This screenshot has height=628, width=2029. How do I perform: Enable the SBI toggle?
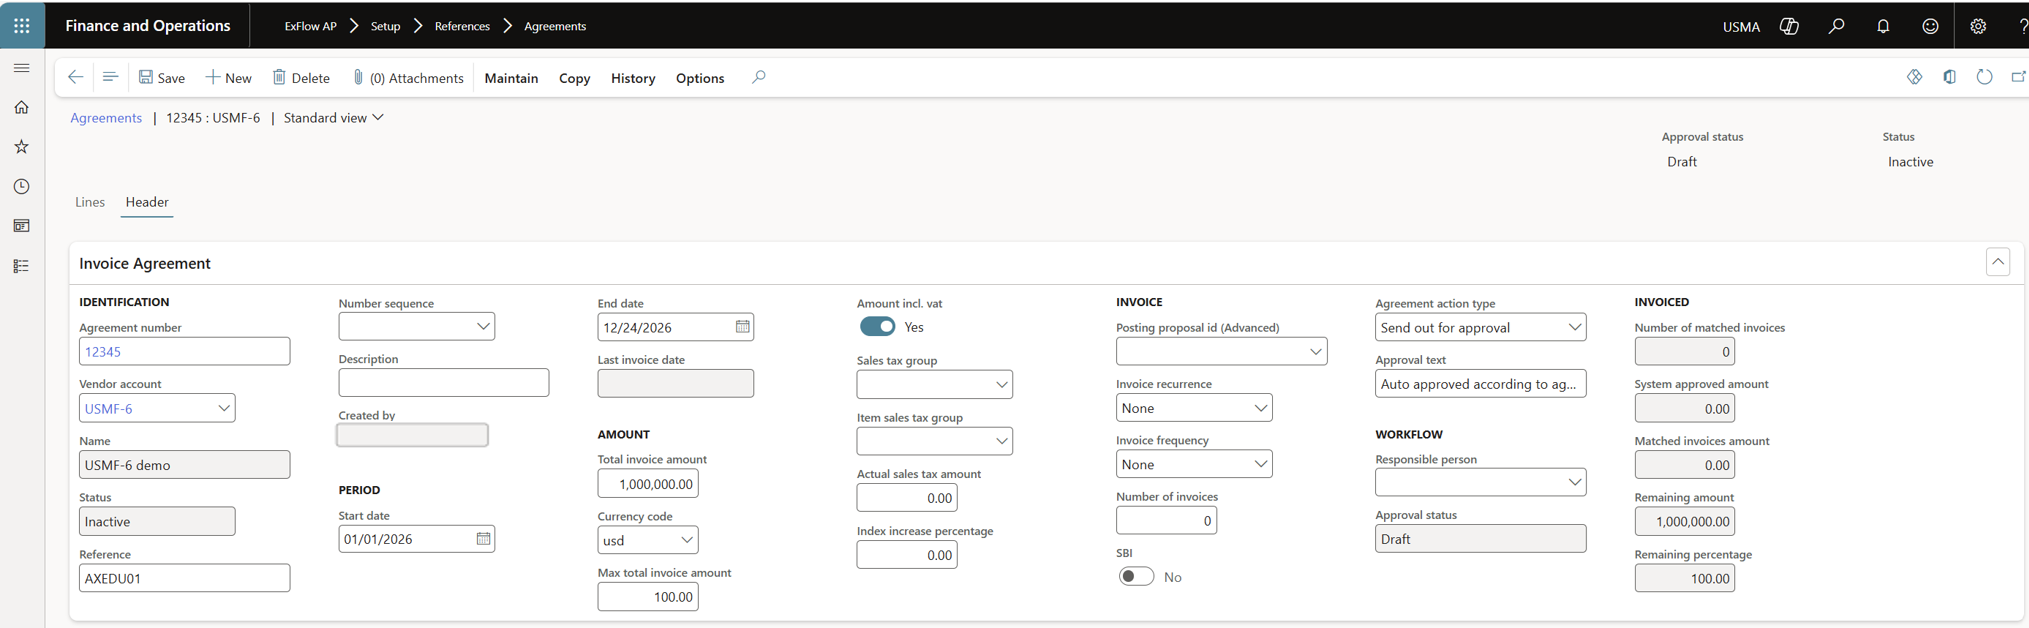tap(1135, 577)
